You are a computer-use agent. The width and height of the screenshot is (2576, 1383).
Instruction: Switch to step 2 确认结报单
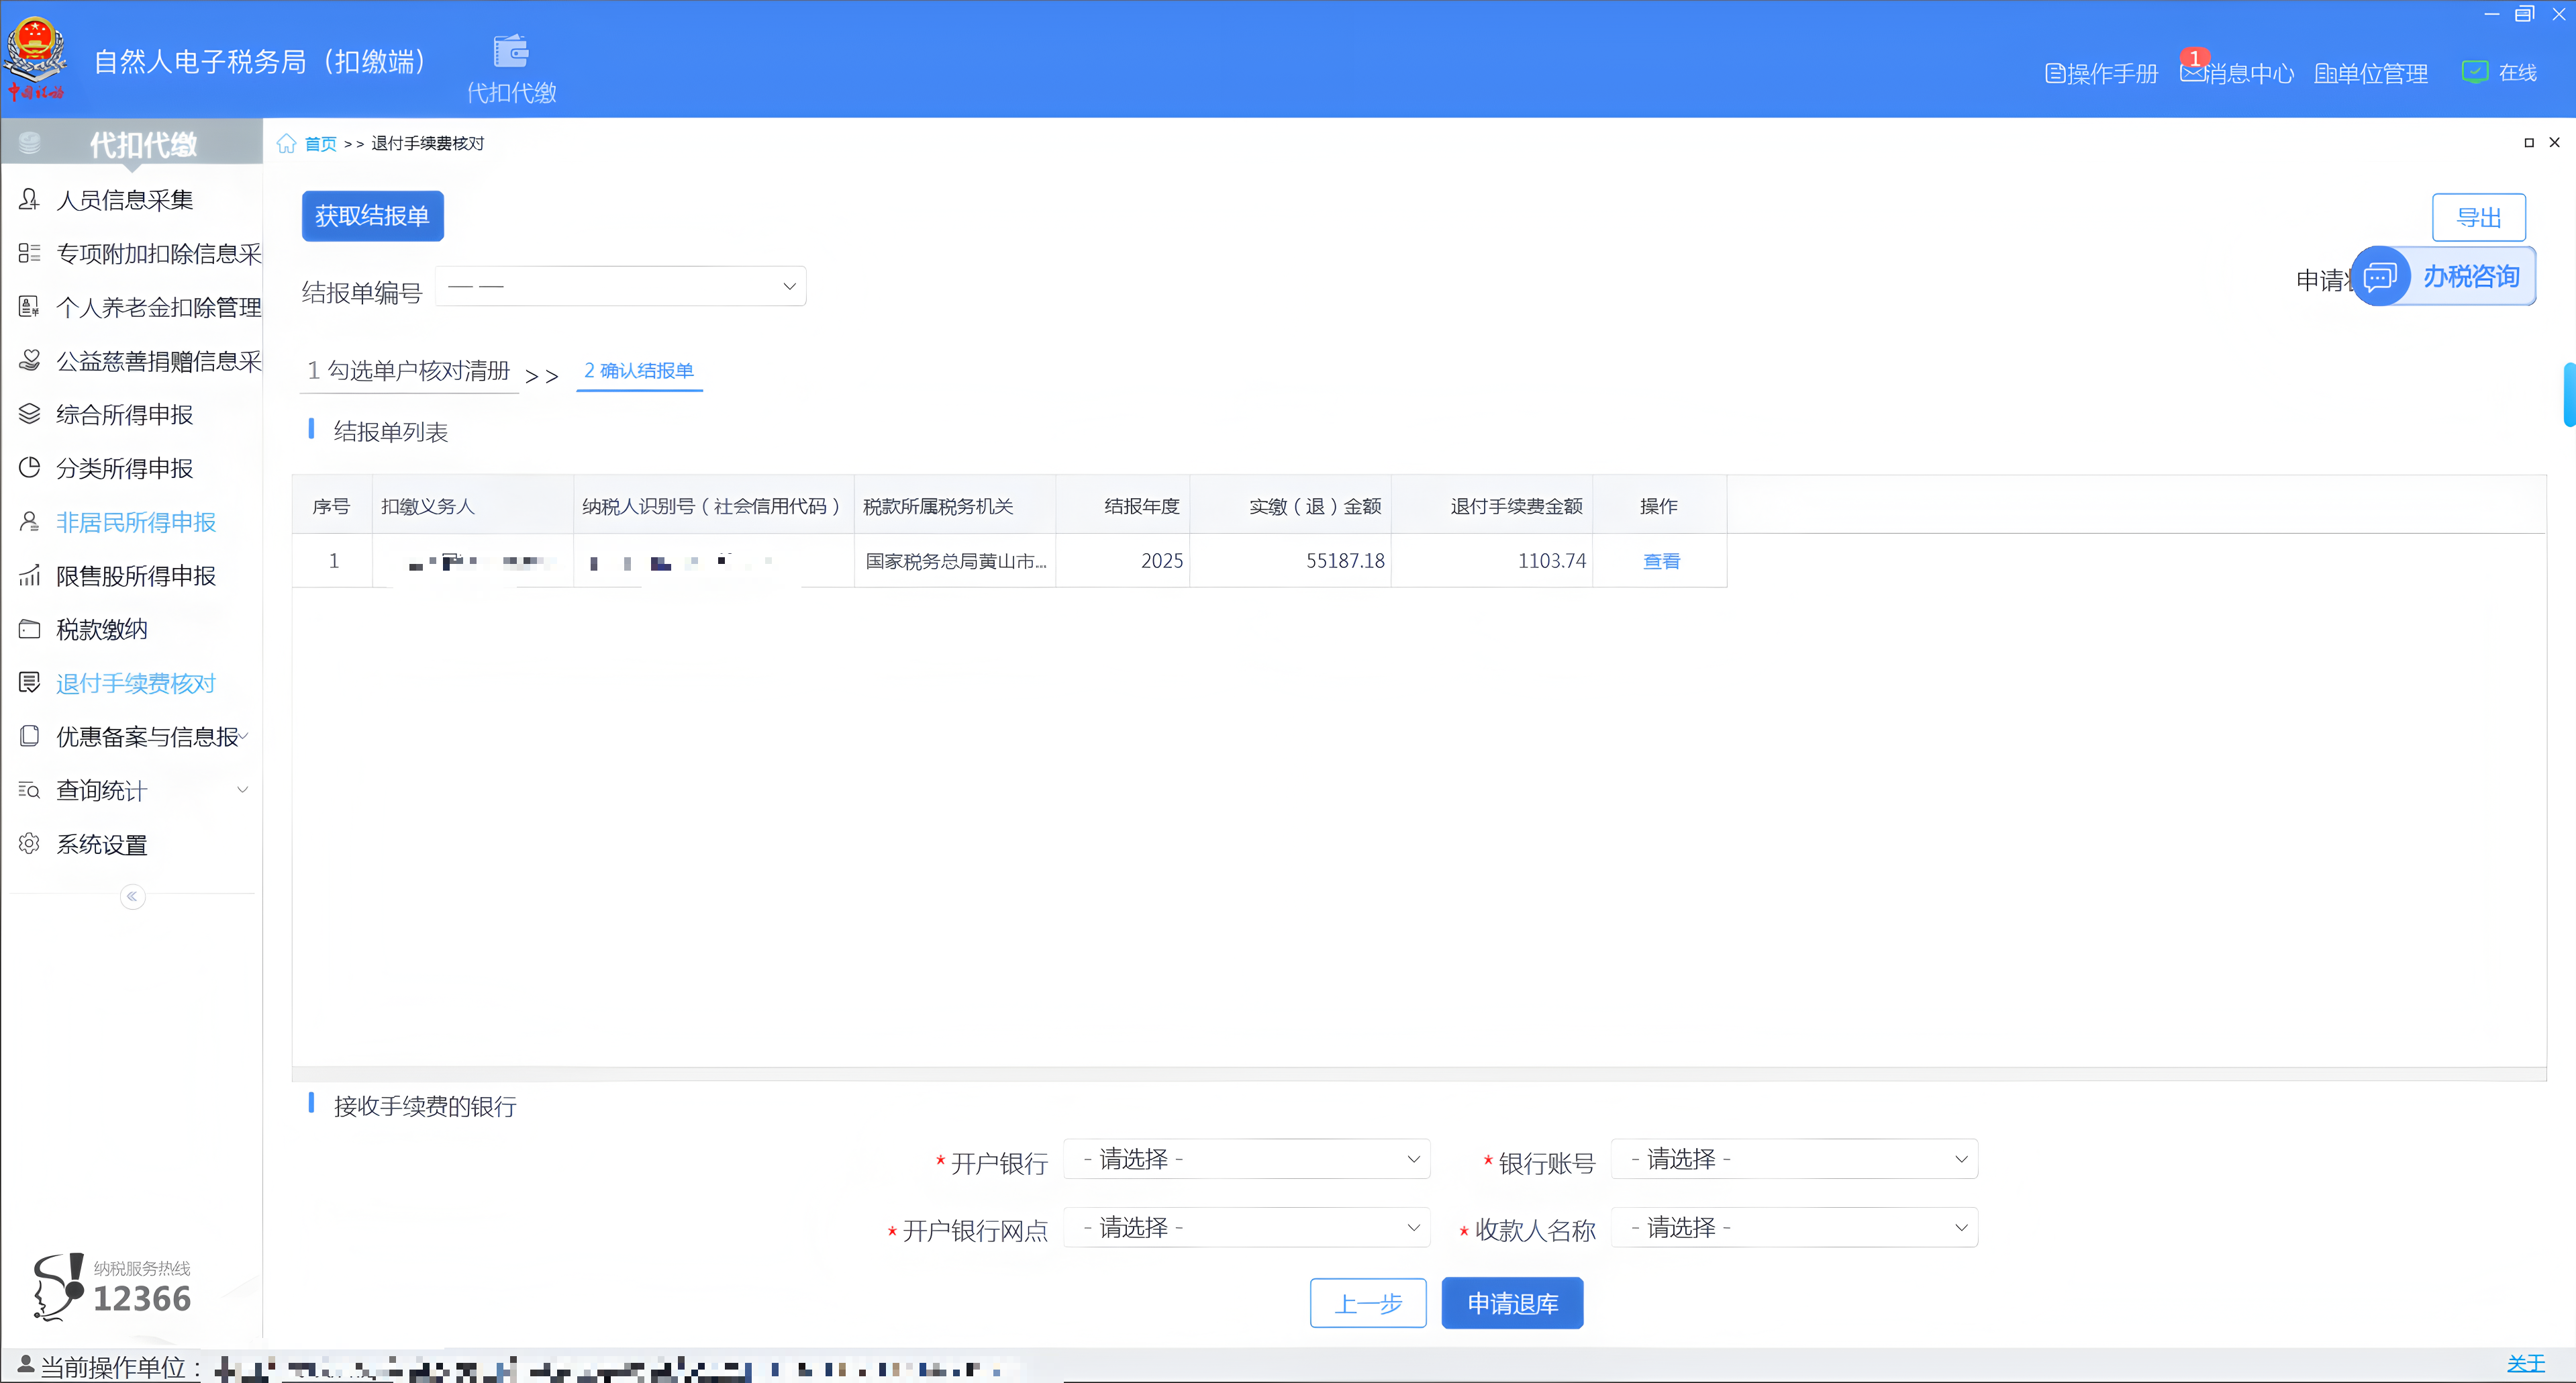639,371
